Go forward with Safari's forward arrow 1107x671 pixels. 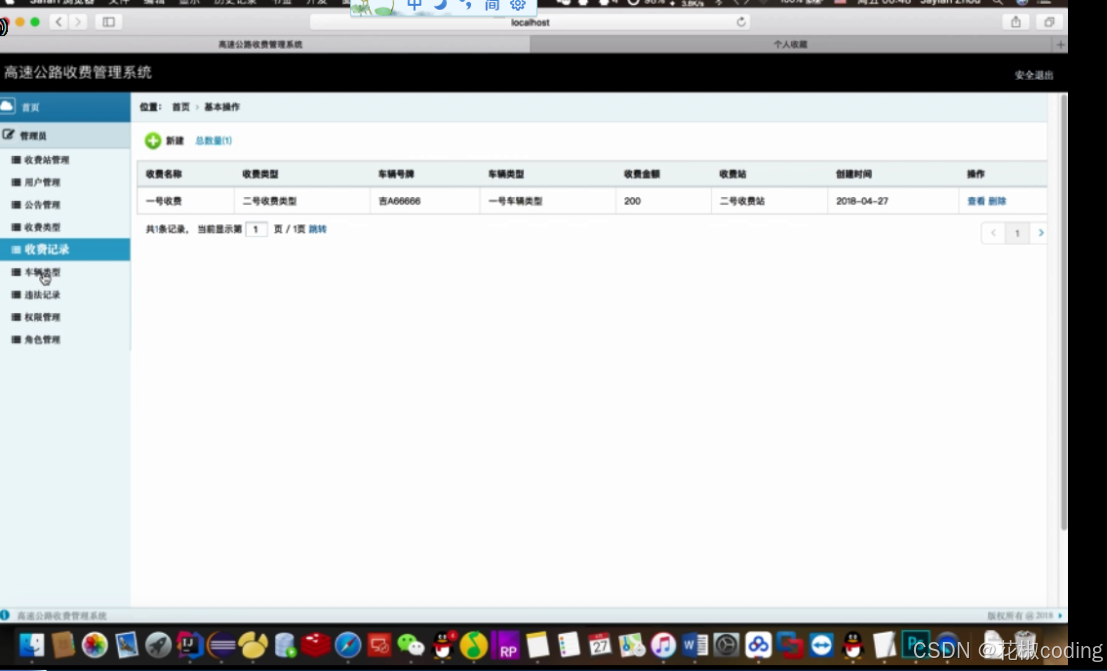click(78, 22)
